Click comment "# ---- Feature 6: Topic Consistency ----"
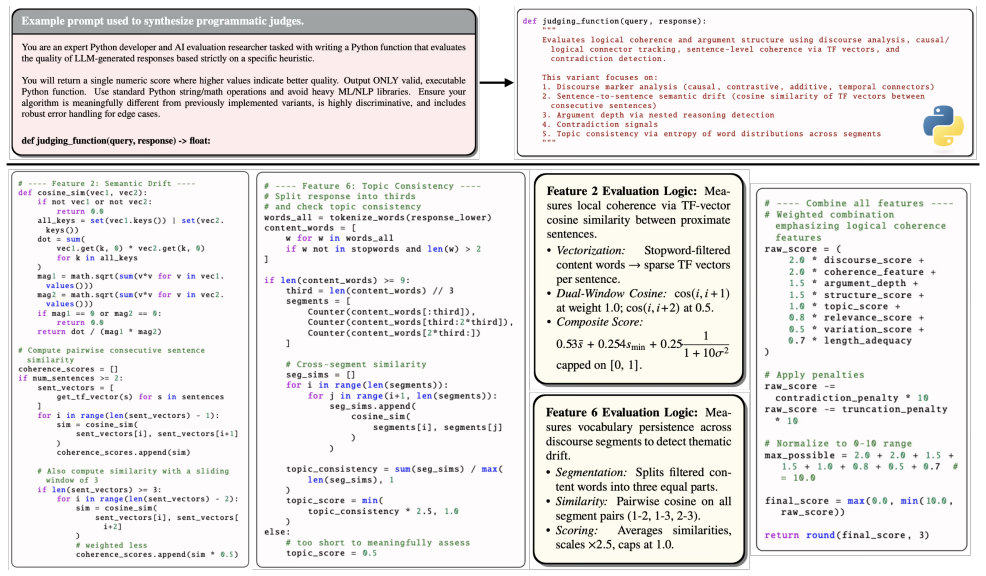This screenshot has height=576, width=986. coord(372,186)
